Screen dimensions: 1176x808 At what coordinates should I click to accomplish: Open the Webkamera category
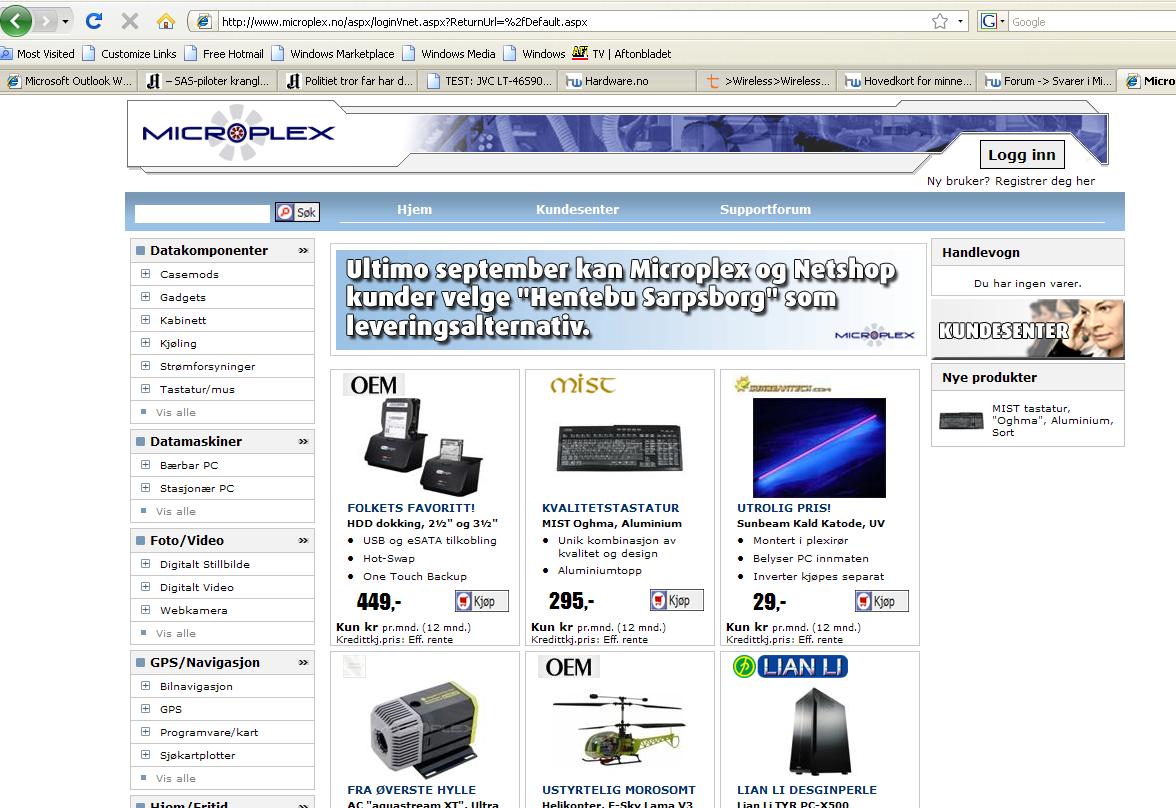[194, 610]
